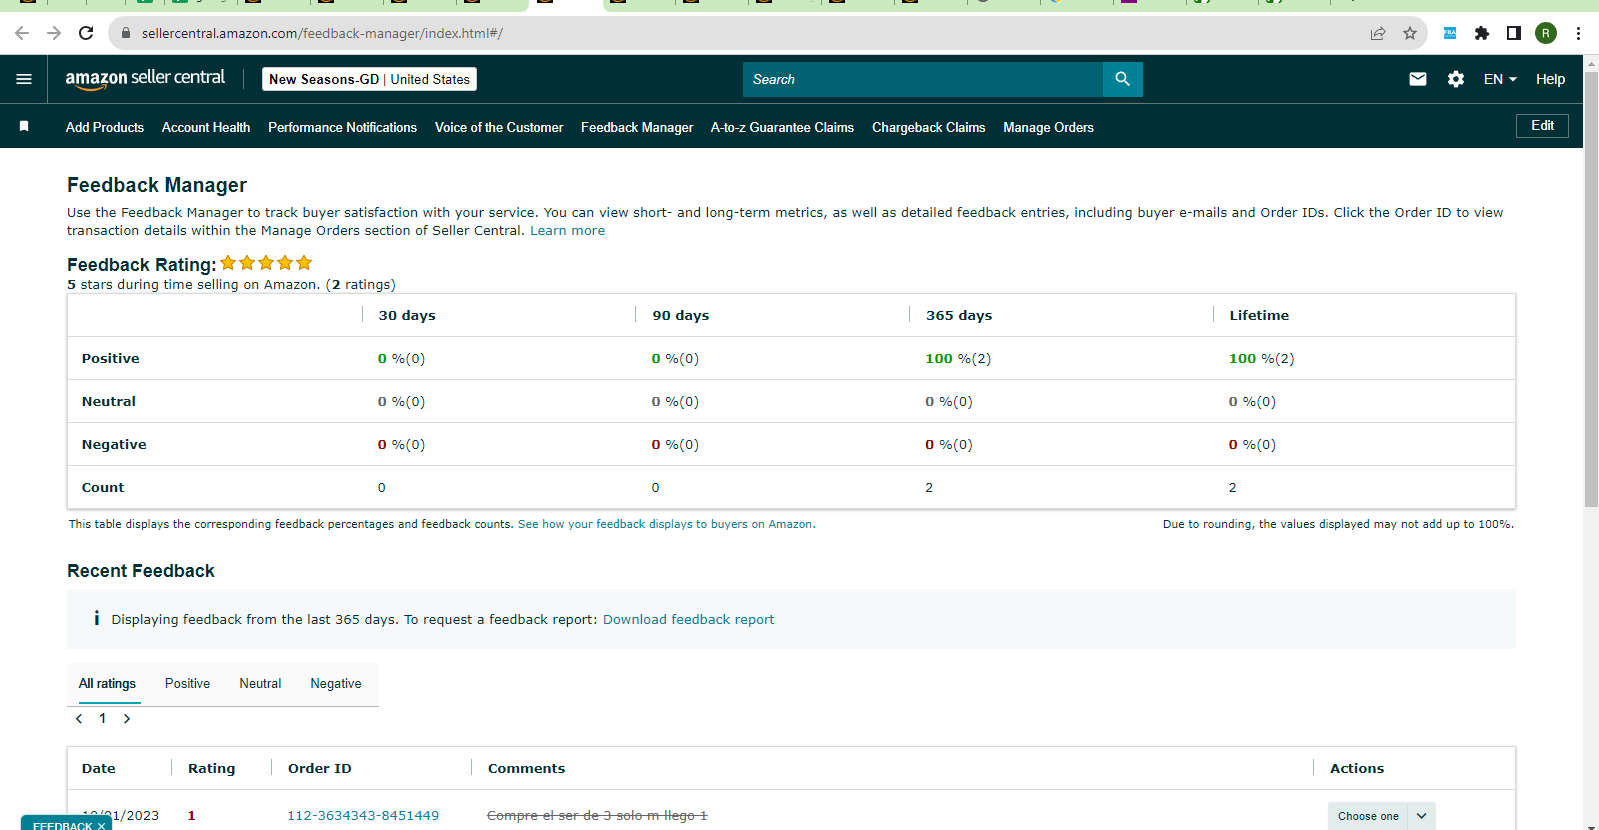Open Performance Notifications

coord(342,127)
